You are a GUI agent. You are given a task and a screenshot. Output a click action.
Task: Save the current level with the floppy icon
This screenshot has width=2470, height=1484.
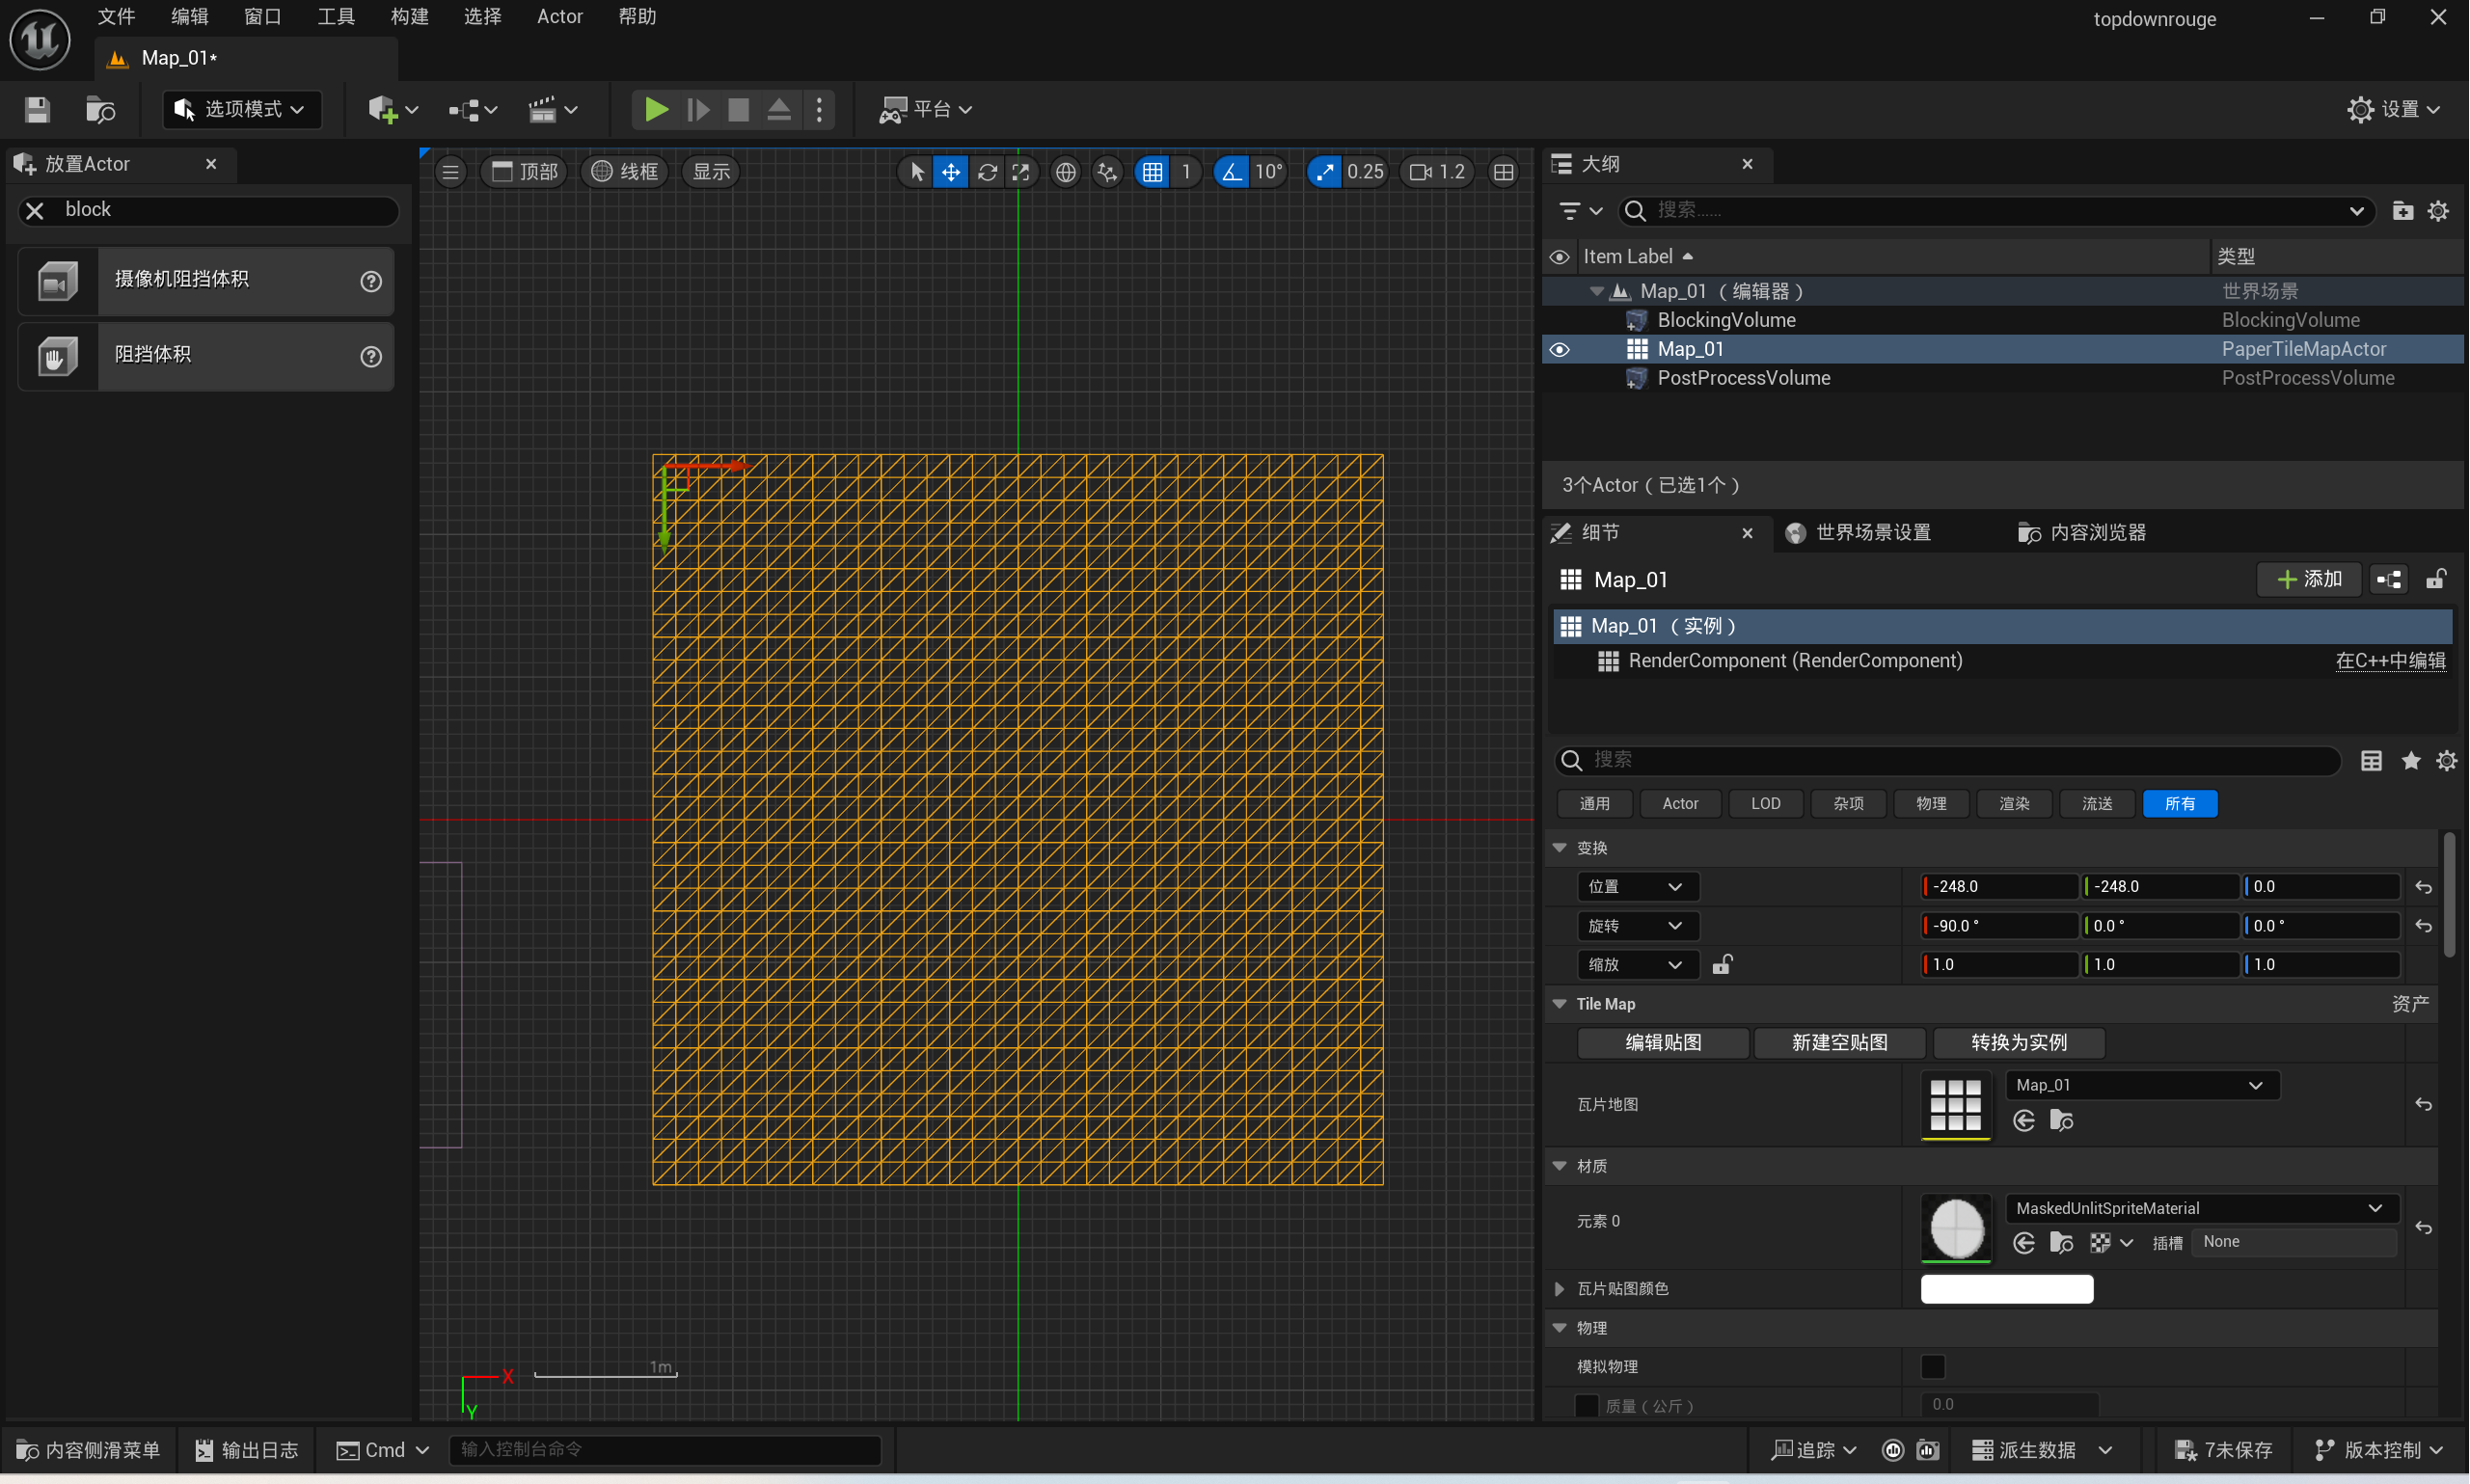coord(37,109)
